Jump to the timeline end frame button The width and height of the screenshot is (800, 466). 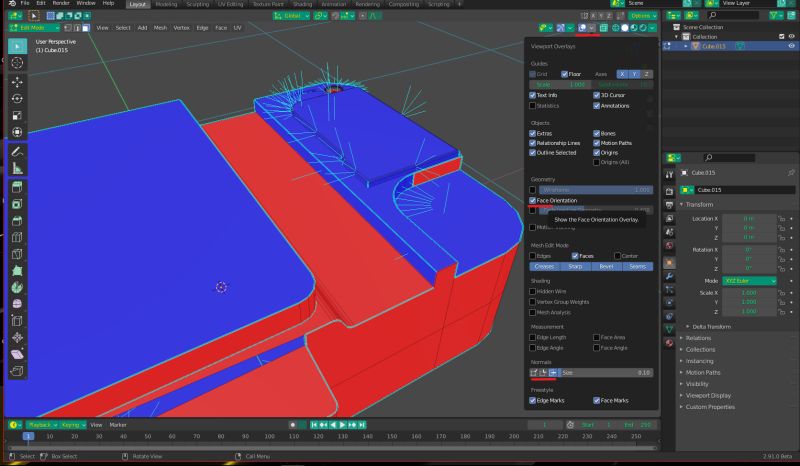coord(362,425)
